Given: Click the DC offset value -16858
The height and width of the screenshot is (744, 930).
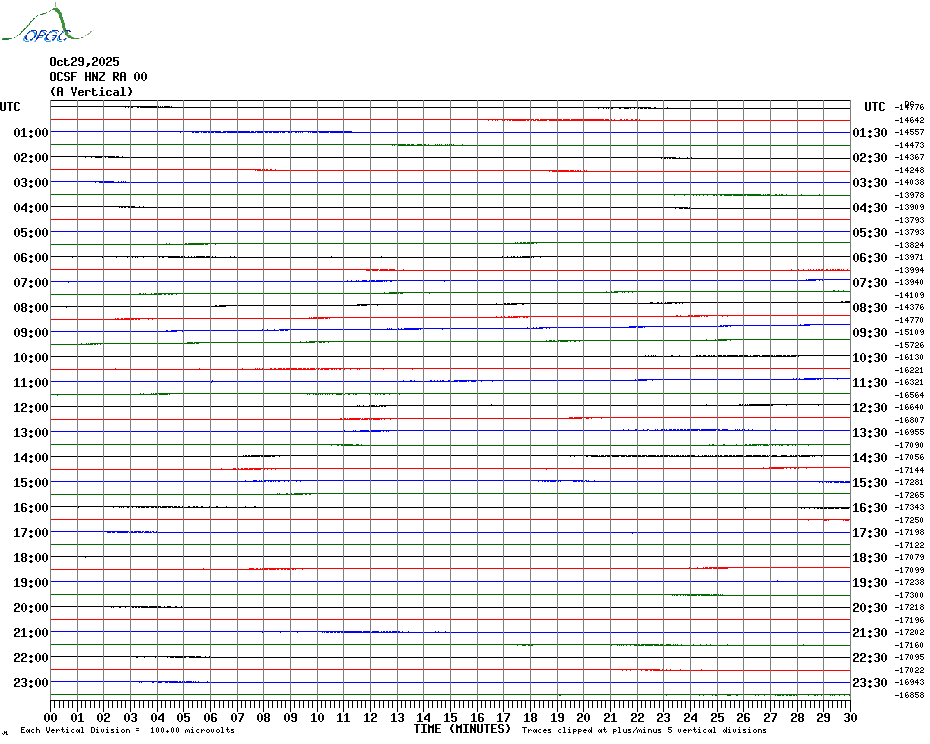Looking at the screenshot, I should tap(909, 695).
